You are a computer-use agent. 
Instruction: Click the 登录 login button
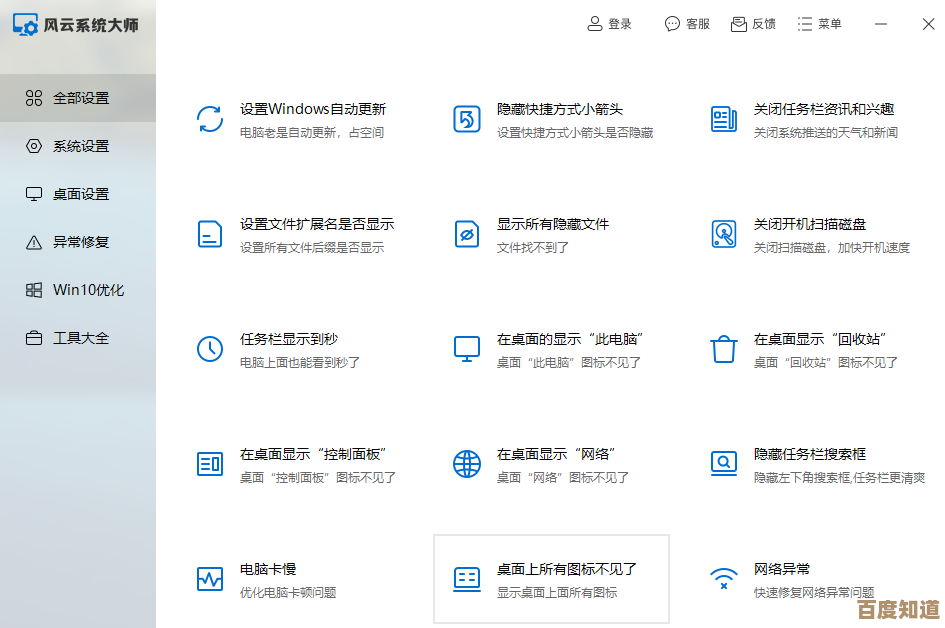(610, 24)
